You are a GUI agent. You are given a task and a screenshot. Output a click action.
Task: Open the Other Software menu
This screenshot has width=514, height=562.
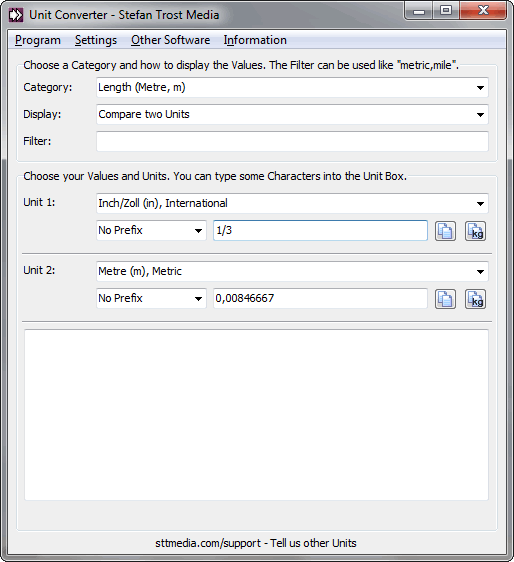170,40
